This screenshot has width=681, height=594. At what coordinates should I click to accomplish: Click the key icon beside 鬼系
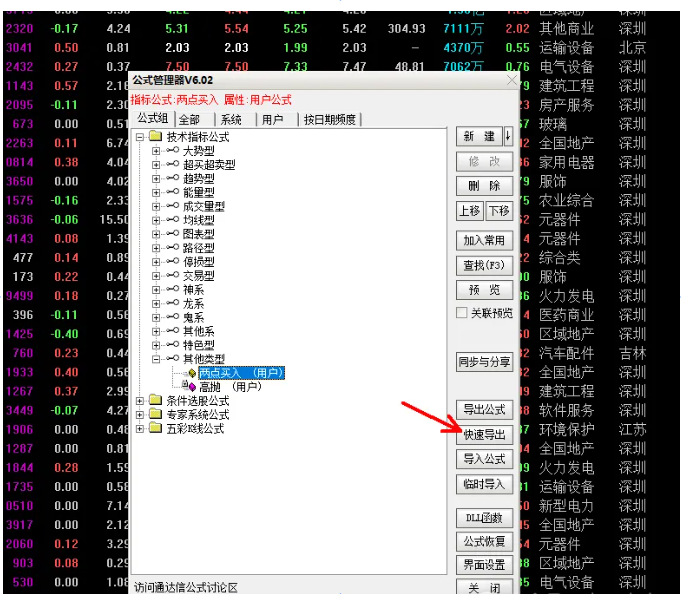tap(173, 317)
